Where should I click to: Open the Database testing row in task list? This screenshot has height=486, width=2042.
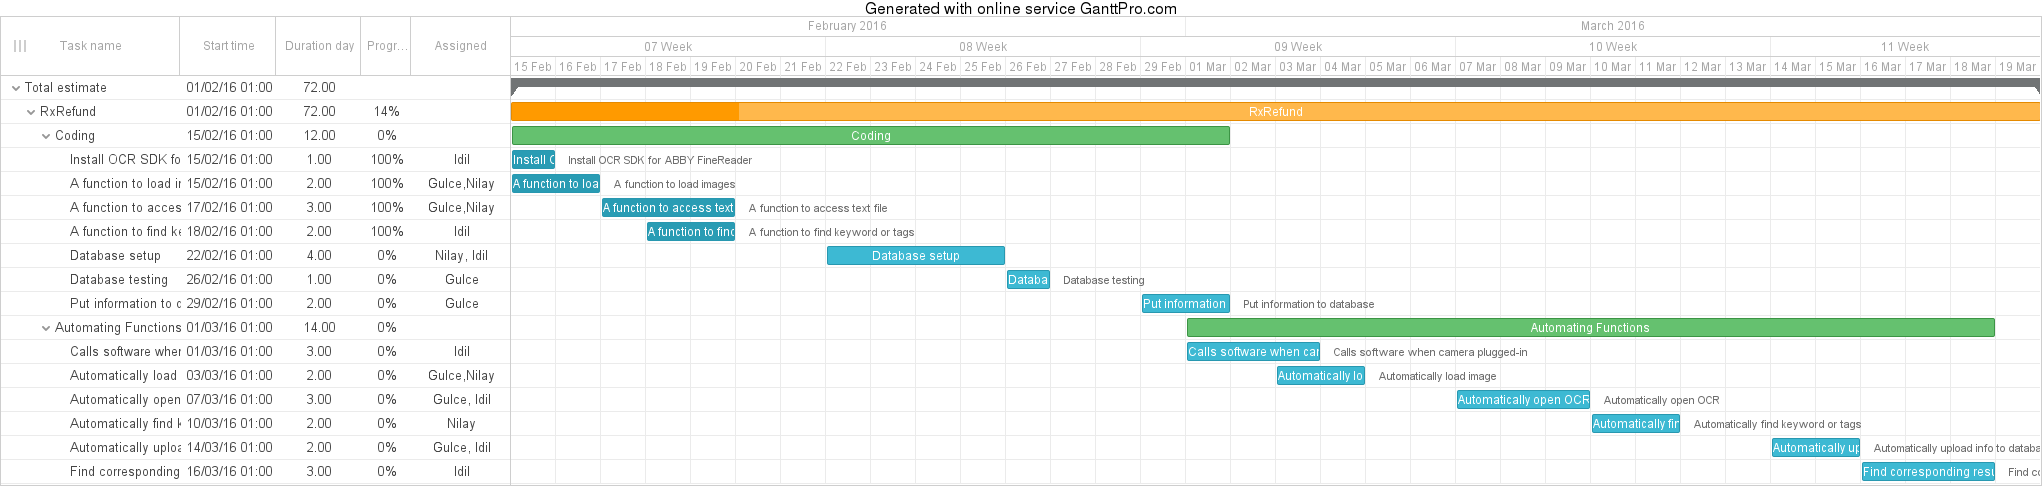point(119,280)
